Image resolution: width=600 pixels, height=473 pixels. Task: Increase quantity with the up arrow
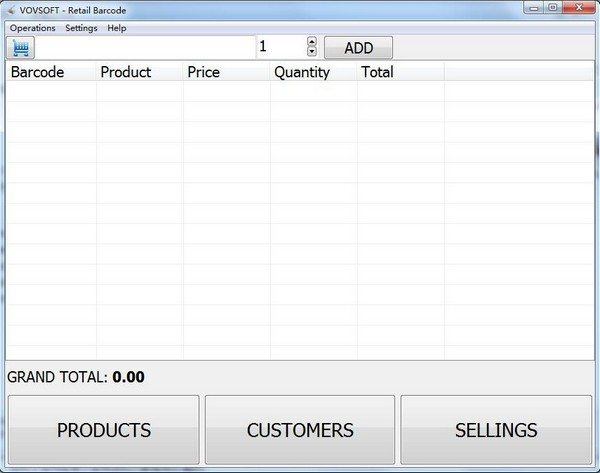click(311, 42)
